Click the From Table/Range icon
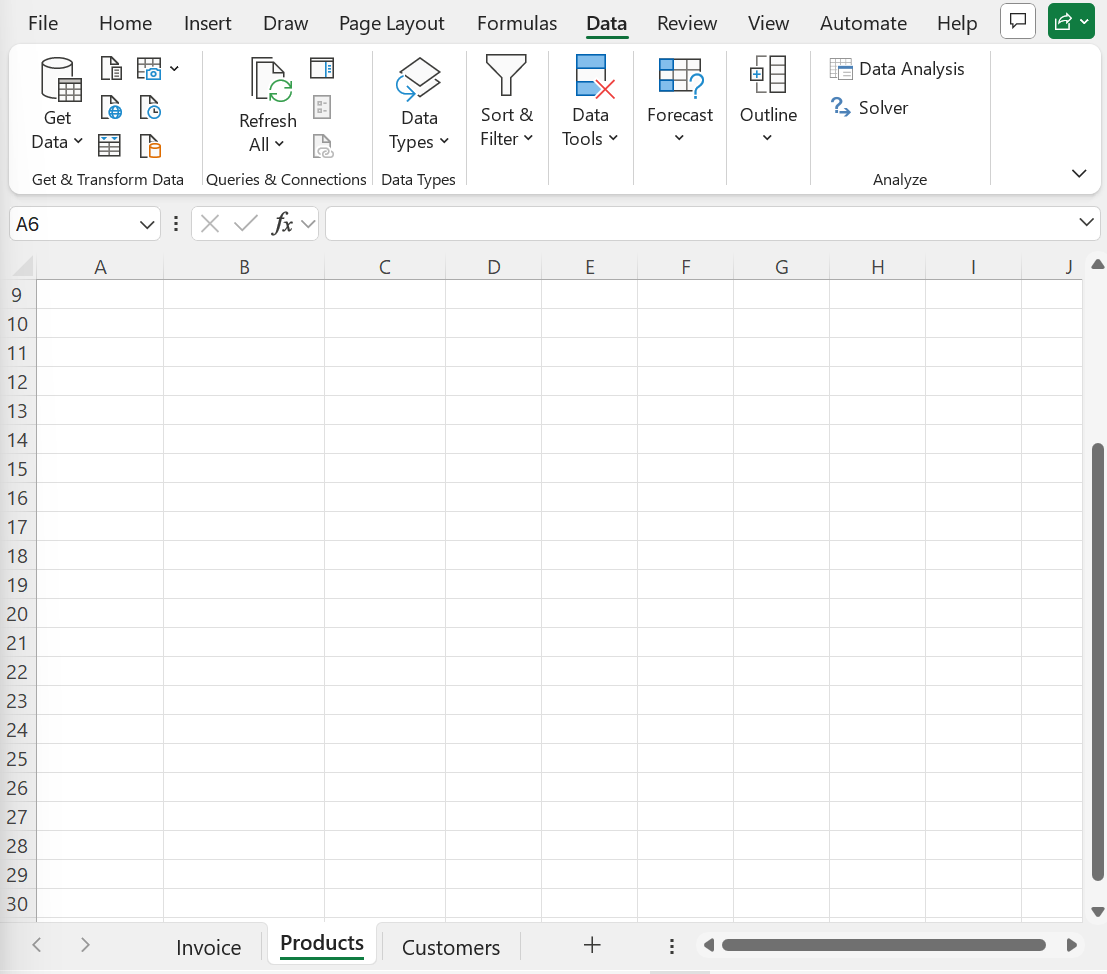The height and width of the screenshot is (974, 1107). [x=110, y=146]
